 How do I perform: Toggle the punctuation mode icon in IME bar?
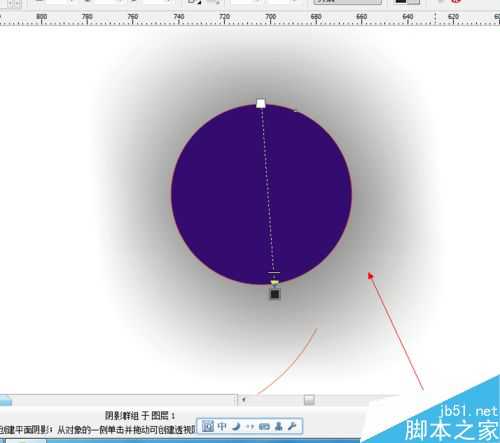point(250,427)
